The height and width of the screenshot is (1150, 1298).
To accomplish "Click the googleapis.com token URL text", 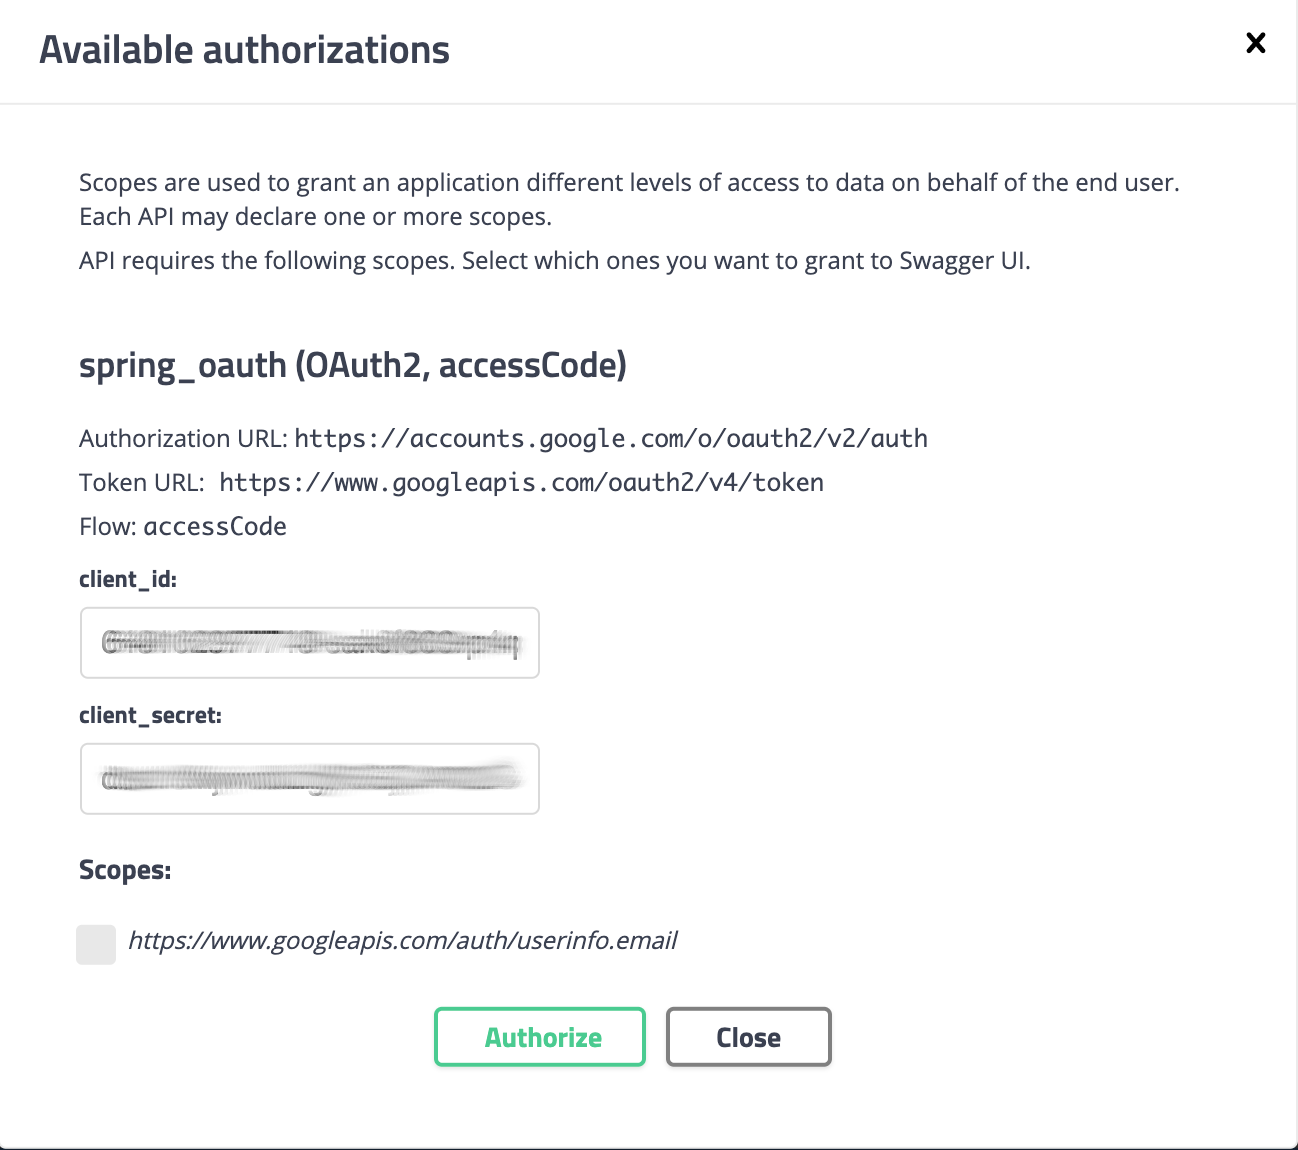I will [521, 483].
